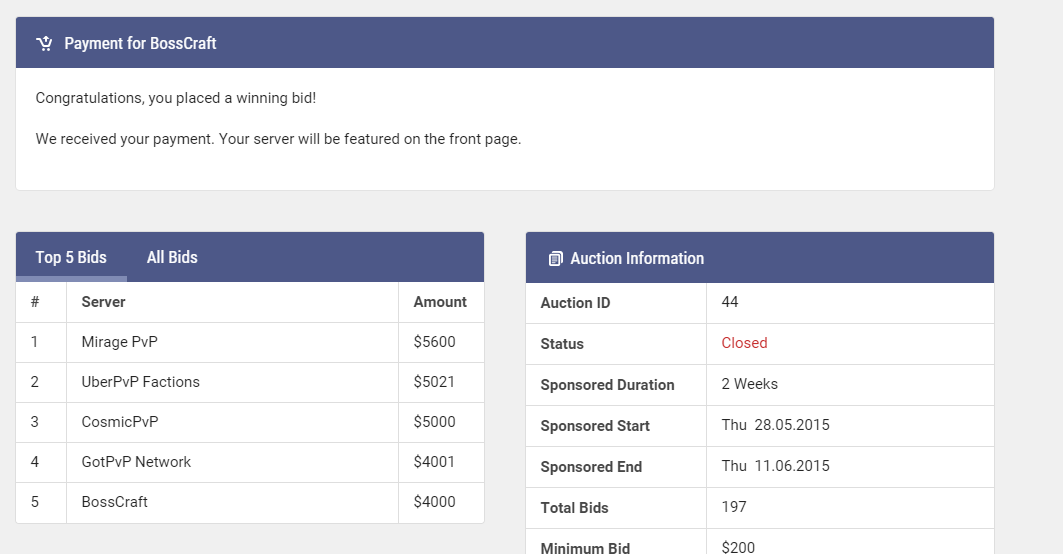The image size is (1063, 554).
Task: Click the Mirage PvP server entry
Action: pyautogui.click(x=119, y=342)
